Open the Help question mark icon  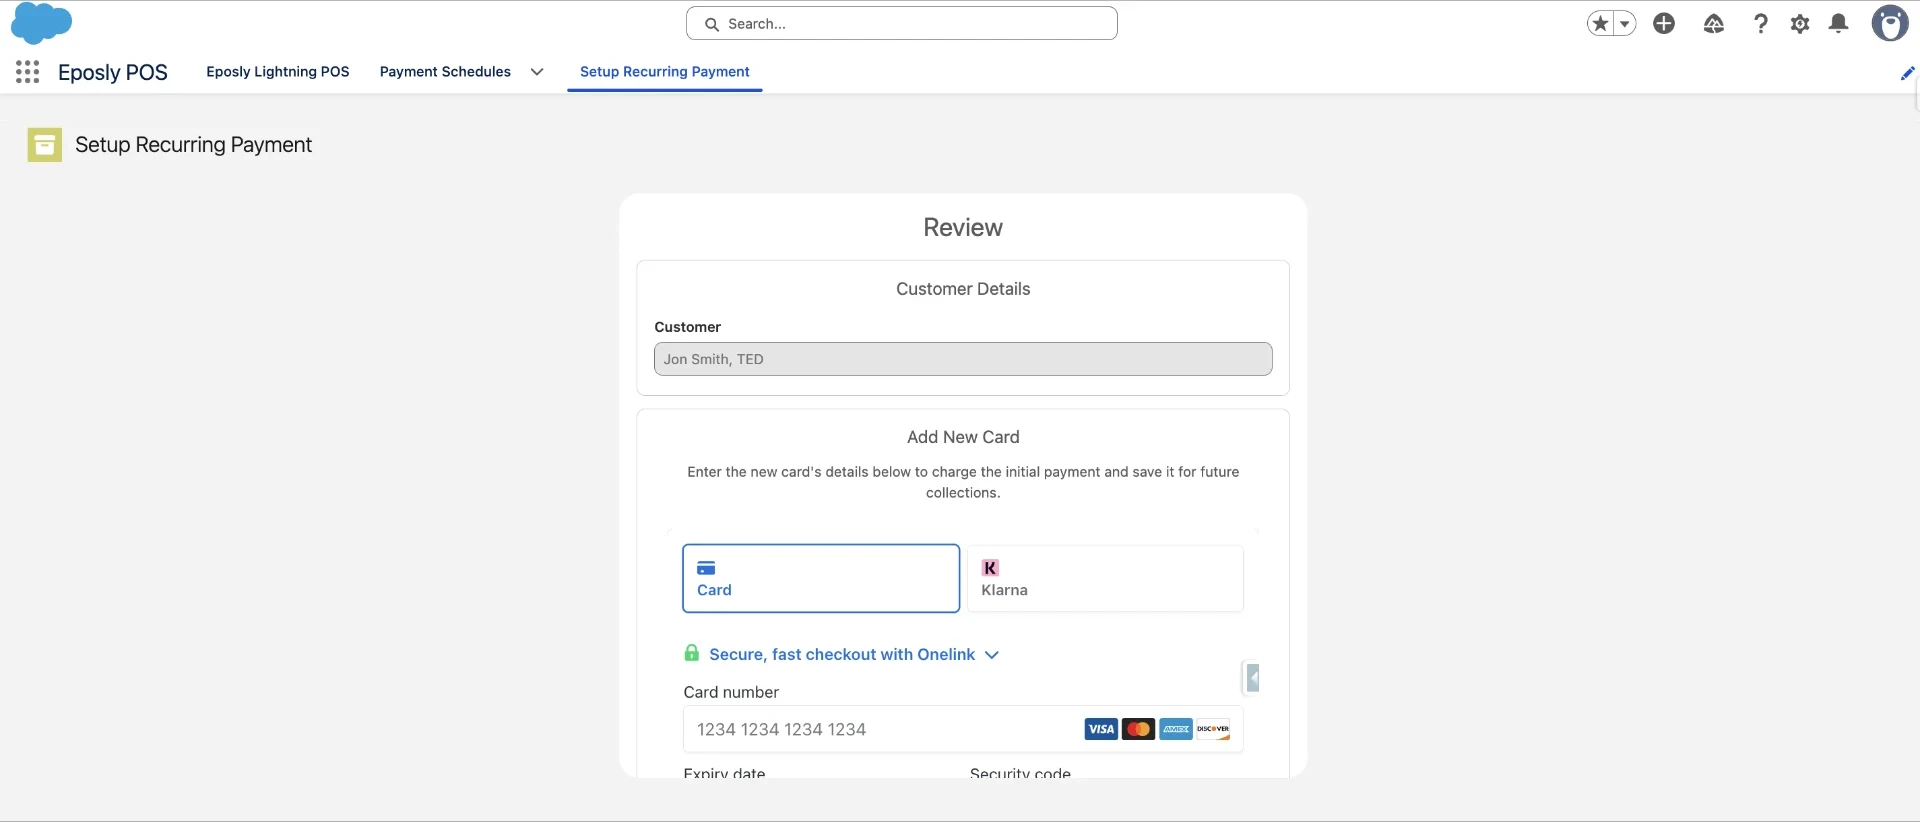(1761, 23)
